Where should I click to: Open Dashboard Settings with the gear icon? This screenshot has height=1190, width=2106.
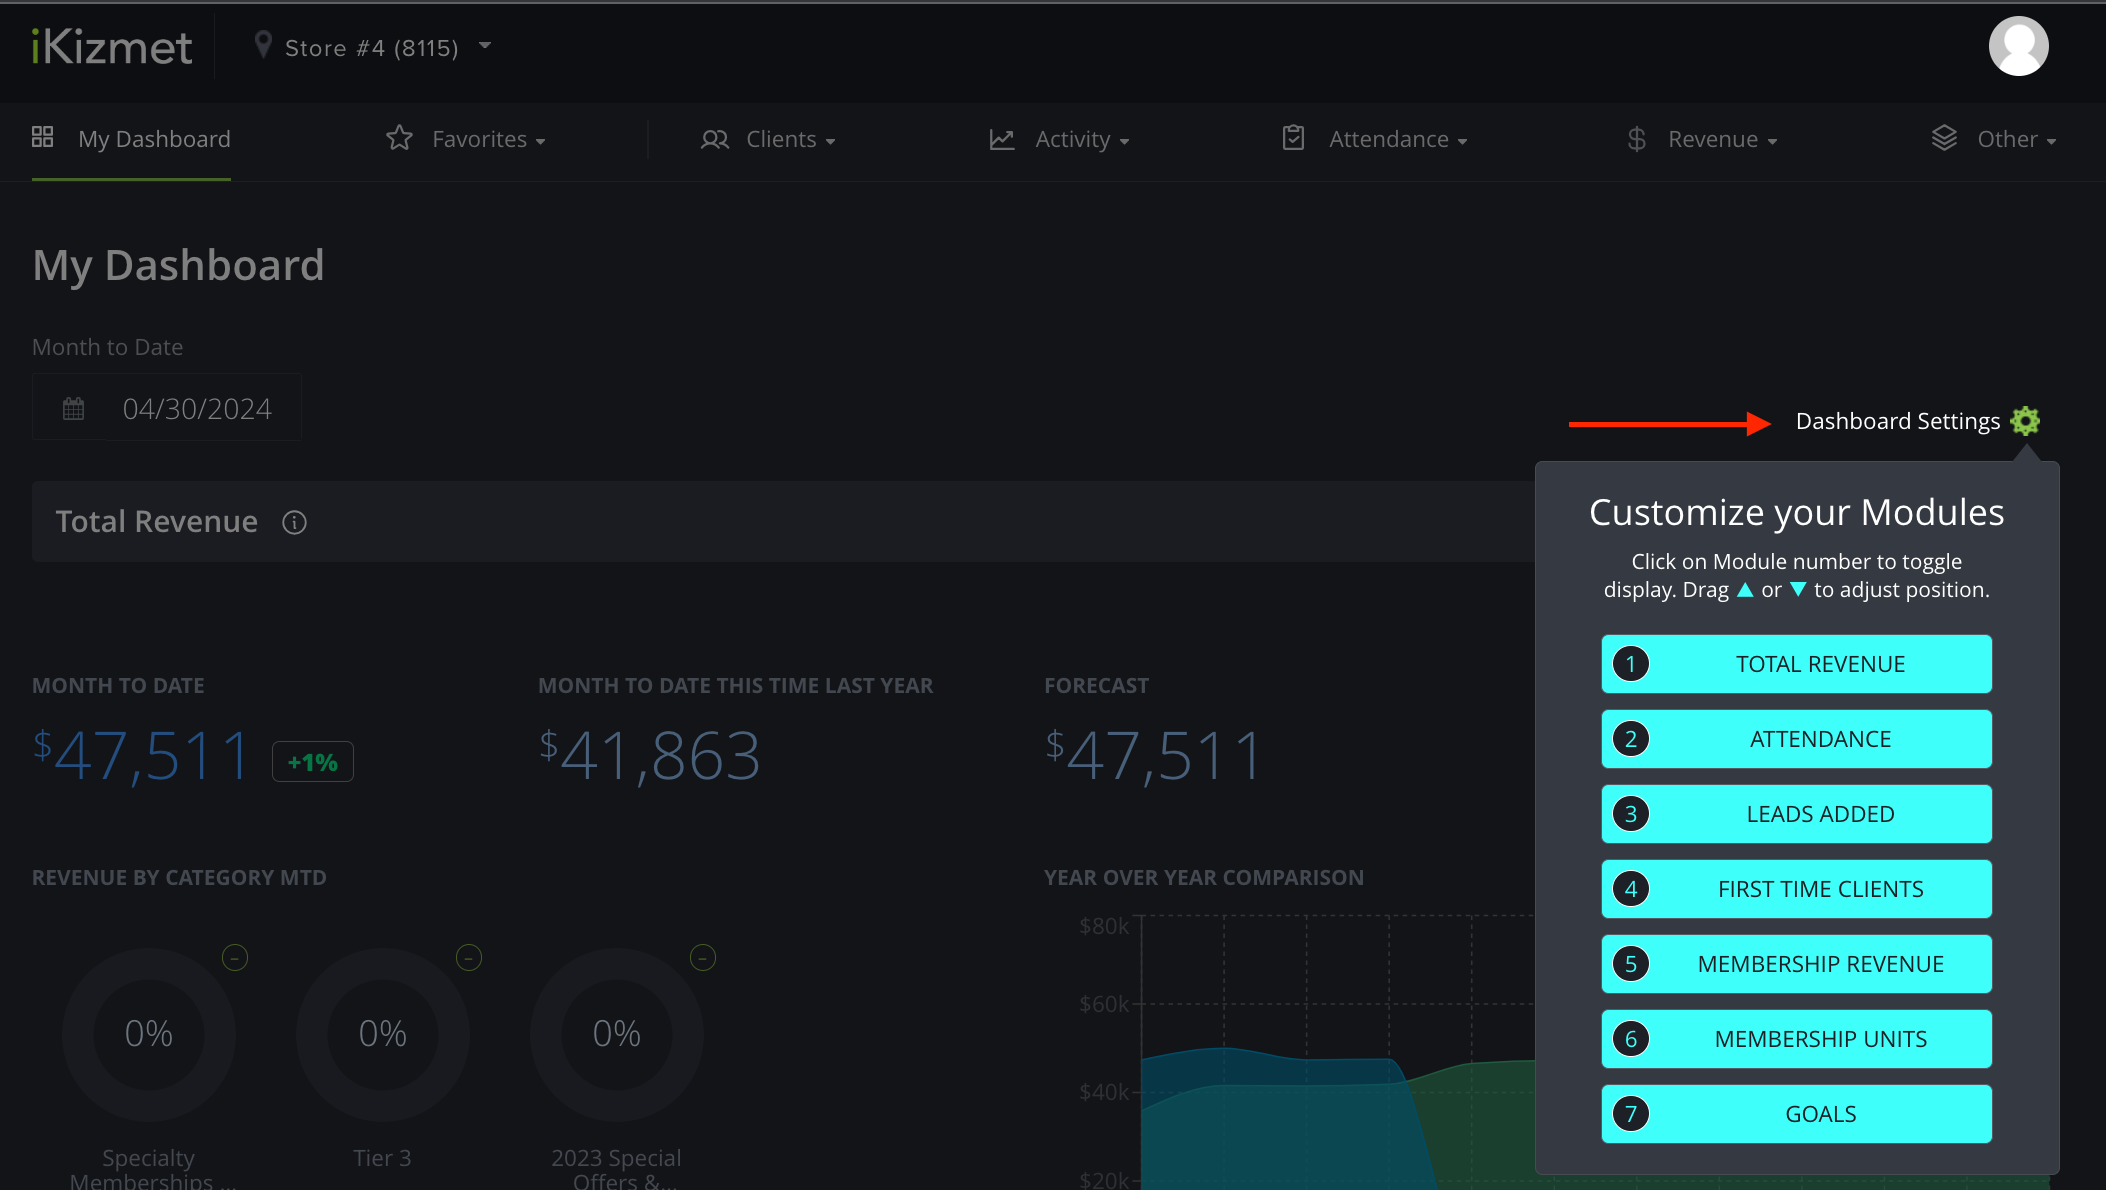tap(2025, 420)
